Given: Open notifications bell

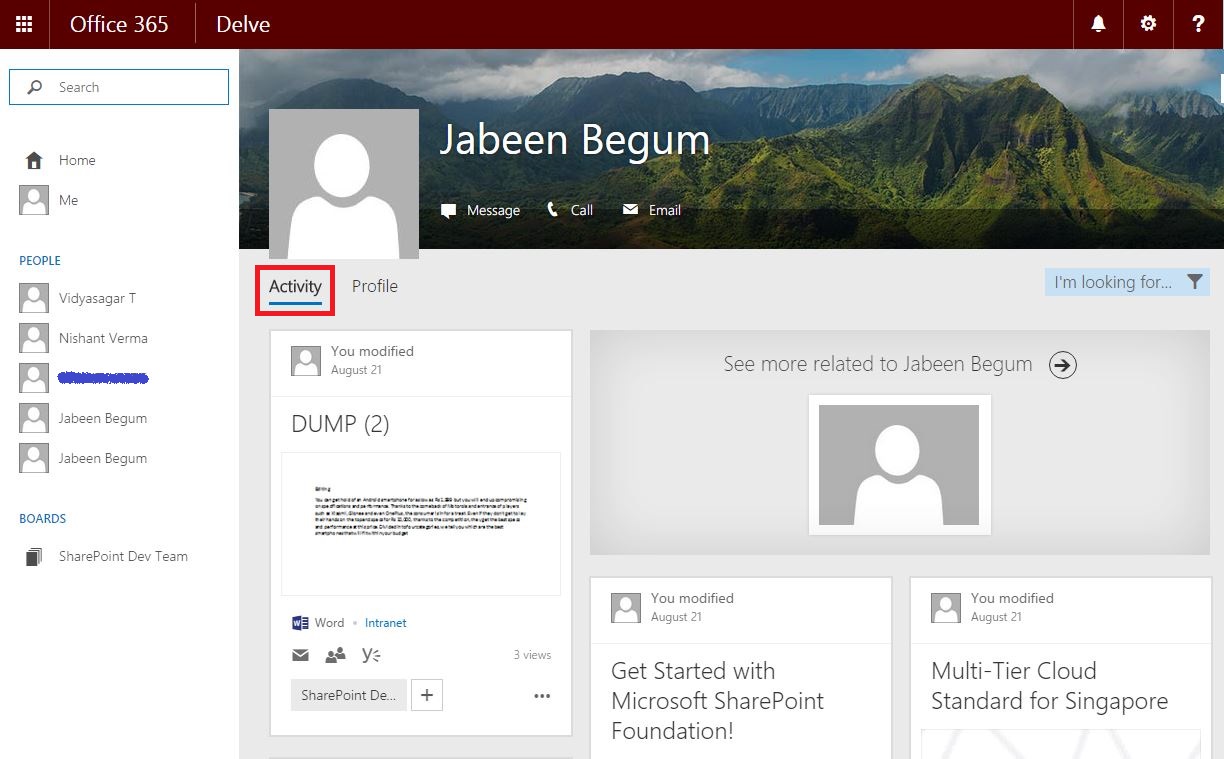Looking at the screenshot, I should 1098,24.
